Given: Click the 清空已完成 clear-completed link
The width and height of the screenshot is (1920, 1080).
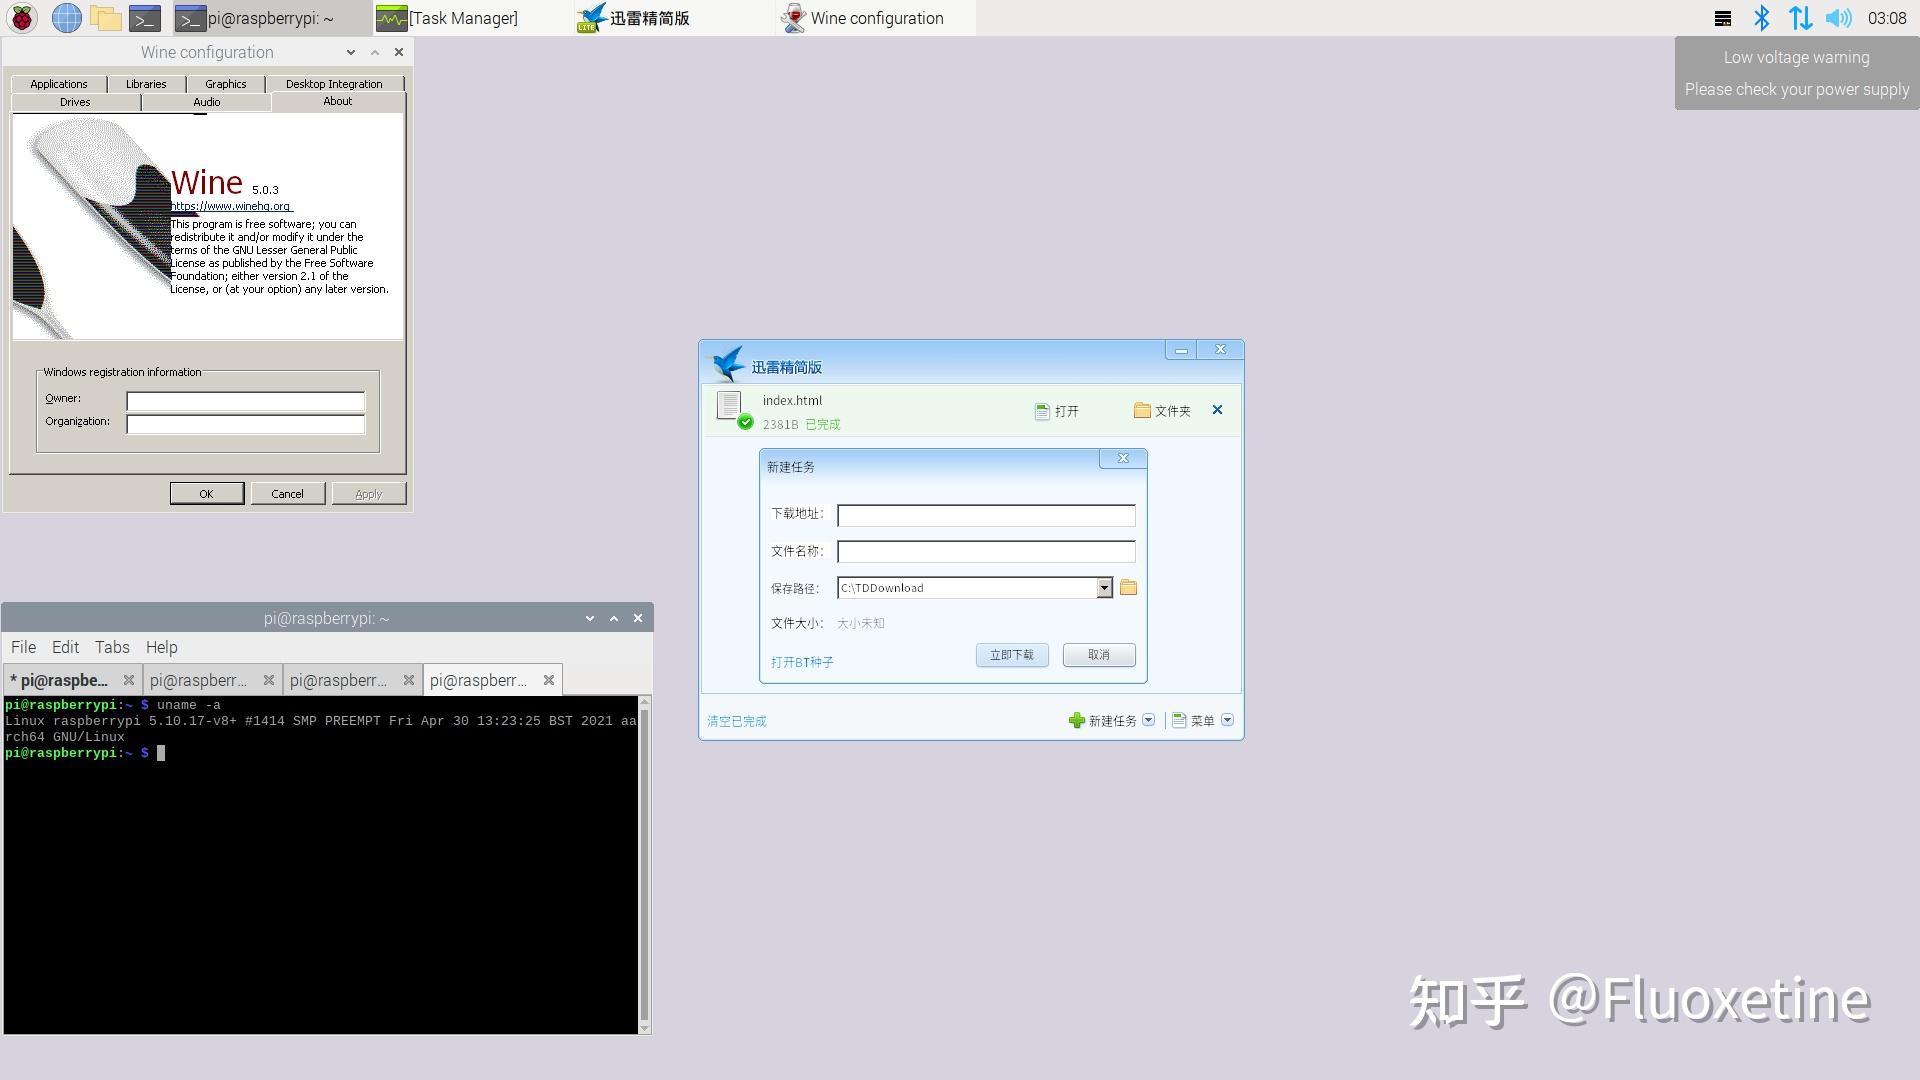Looking at the screenshot, I should coord(736,720).
